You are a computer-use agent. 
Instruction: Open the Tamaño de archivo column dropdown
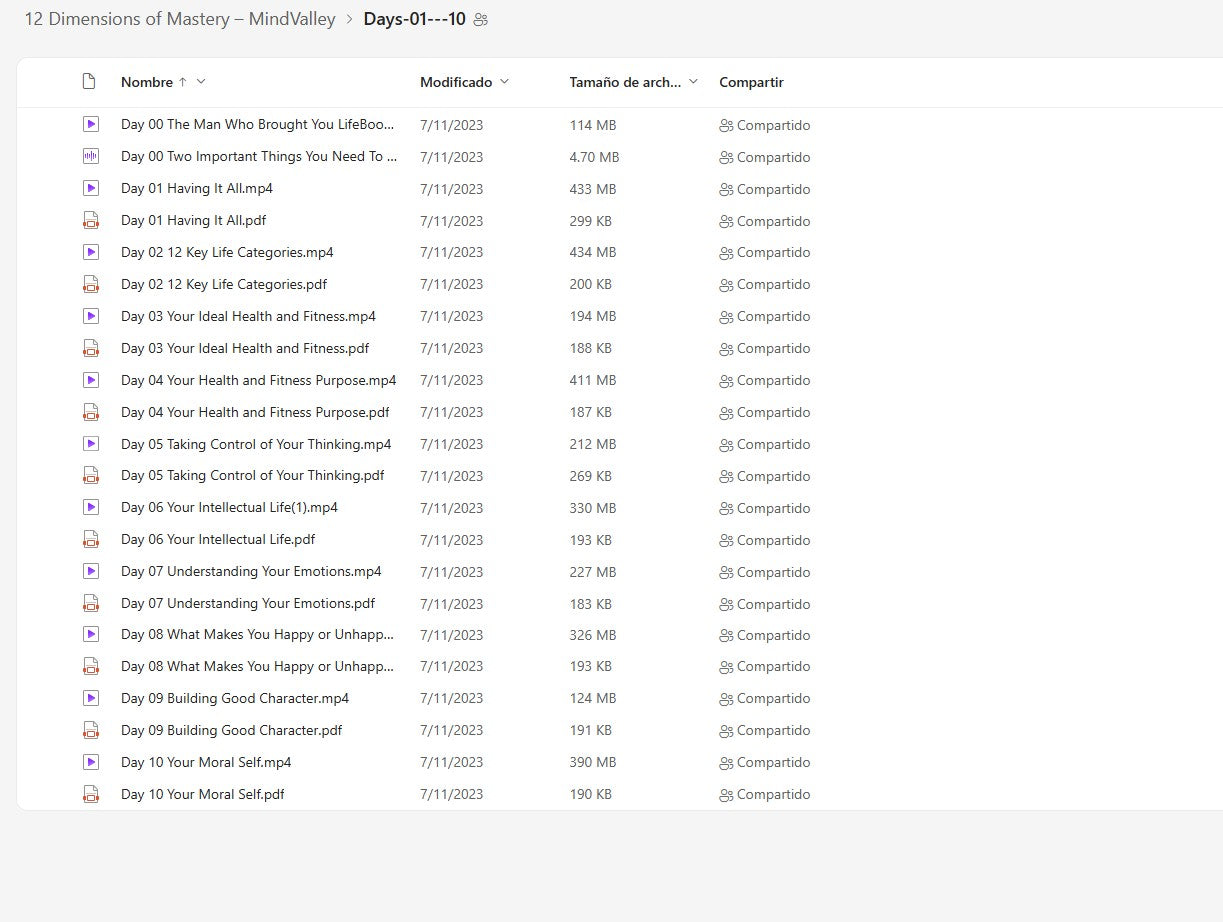[694, 82]
